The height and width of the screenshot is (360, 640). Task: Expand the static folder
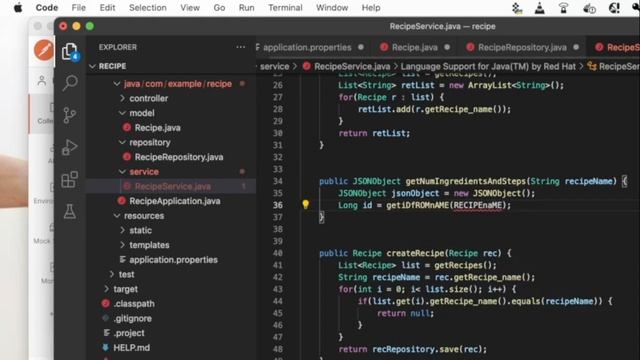pos(122,231)
